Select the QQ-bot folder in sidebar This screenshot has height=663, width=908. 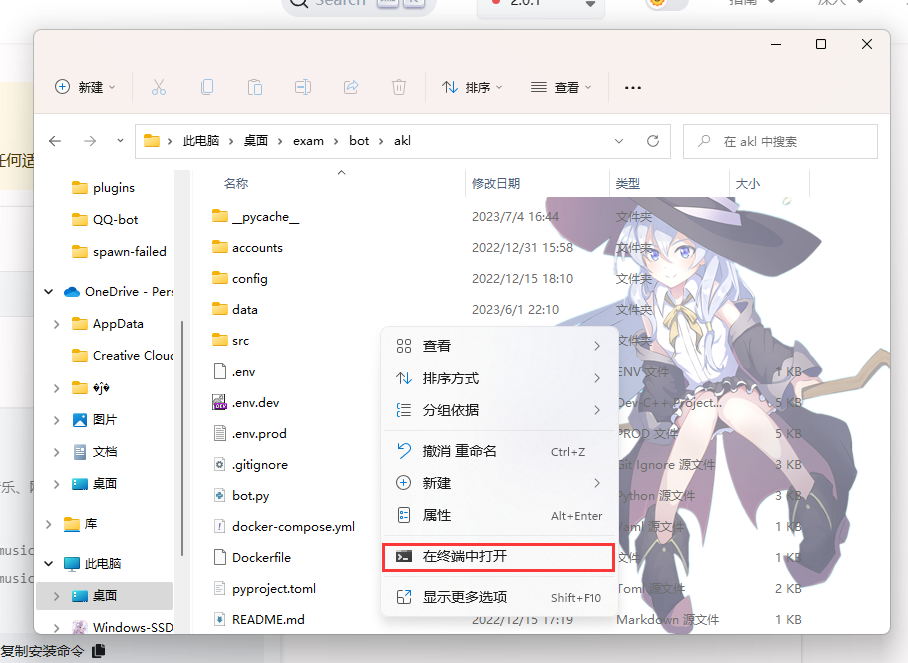pyautogui.click(x=115, y=219)
